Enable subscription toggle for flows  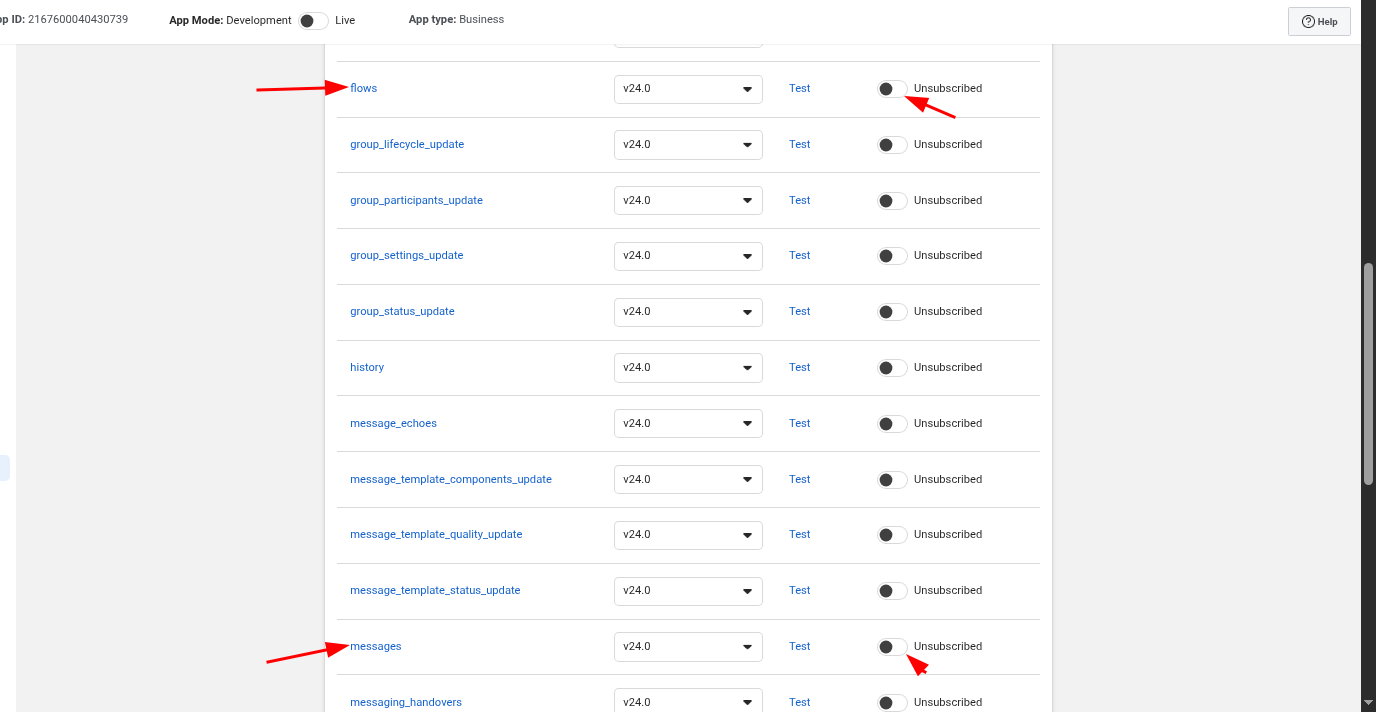click(892, 89)
